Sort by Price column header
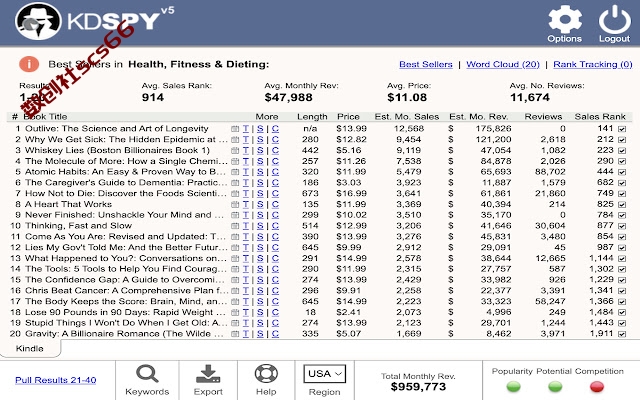640x400 pixels. (x=348, y=117)
